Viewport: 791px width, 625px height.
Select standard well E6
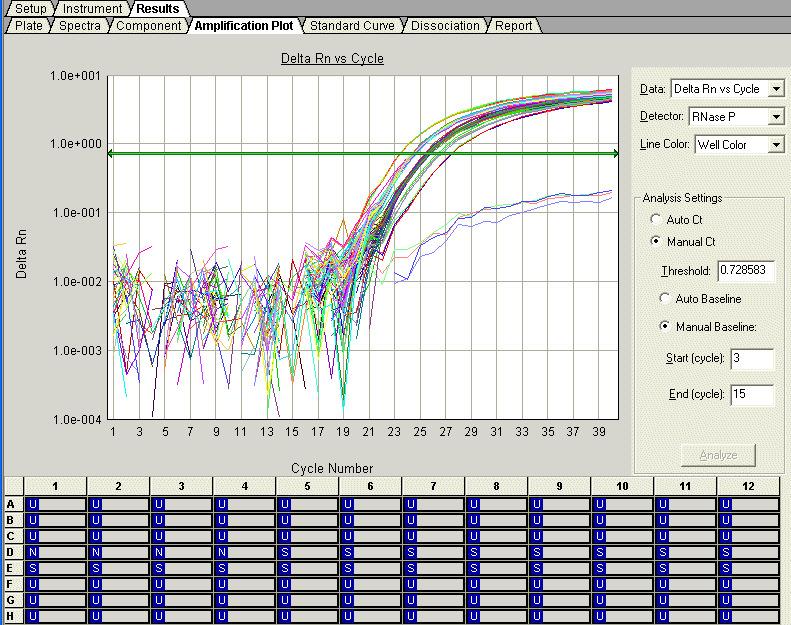click(x=371, y=569)
